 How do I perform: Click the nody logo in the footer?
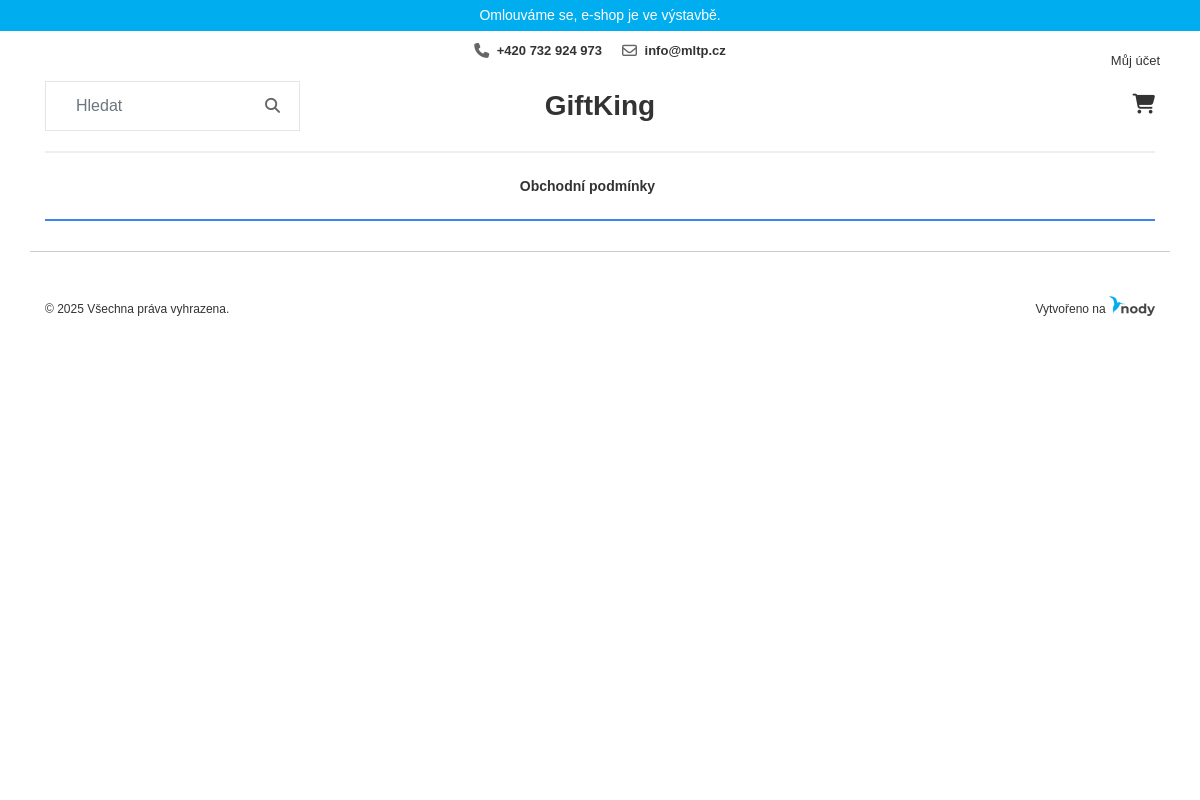[1131, 306]
